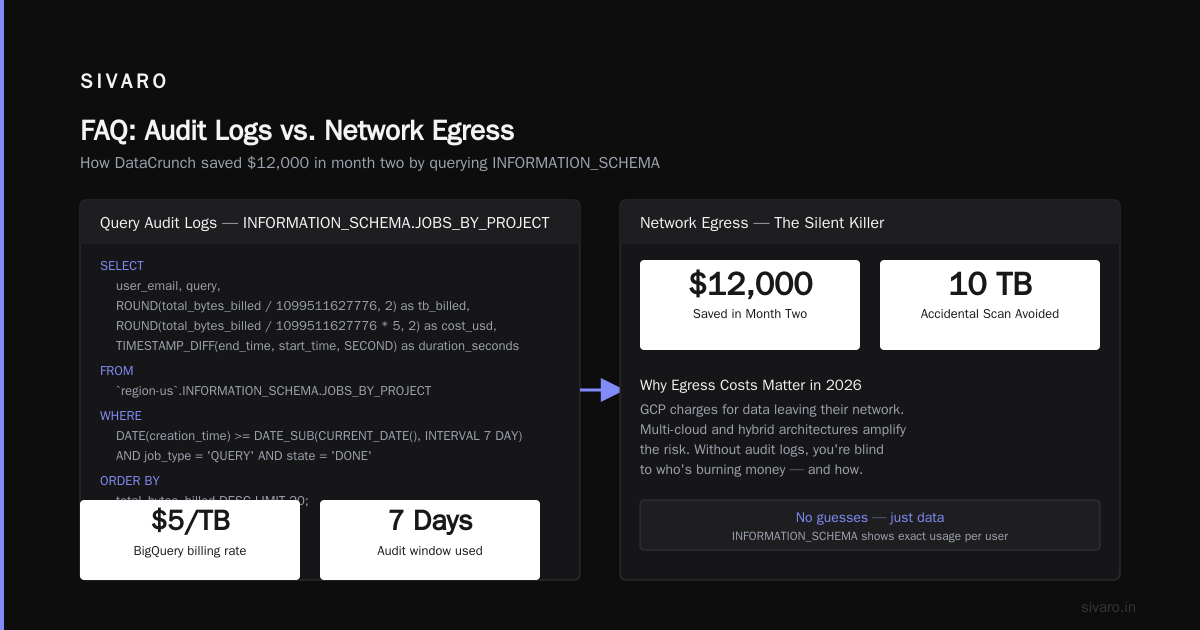This screenshot has width=1200, height=630.
Task: Click the Network Egress panel header
Action: point(870,222)
